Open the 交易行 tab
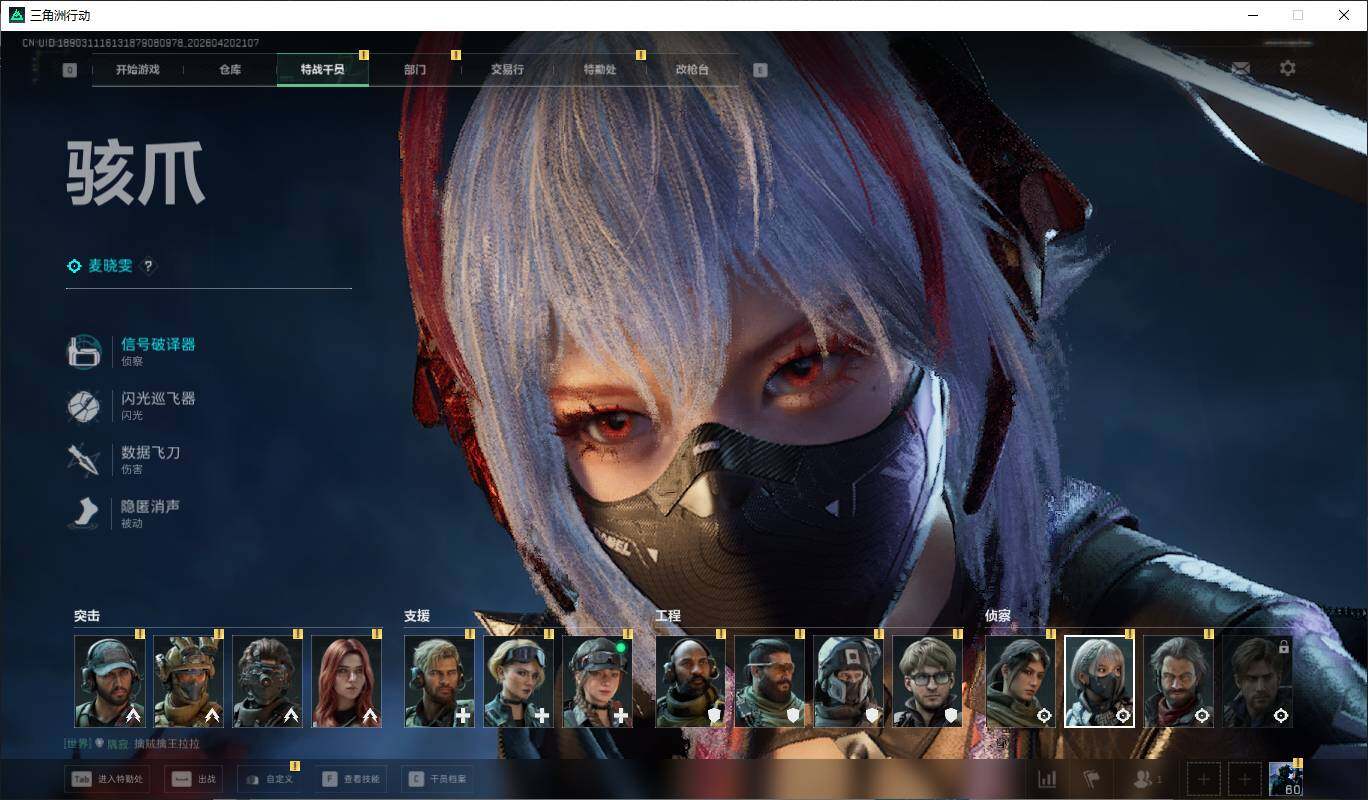The image size is (1368, 800). (x=507, y=70)
